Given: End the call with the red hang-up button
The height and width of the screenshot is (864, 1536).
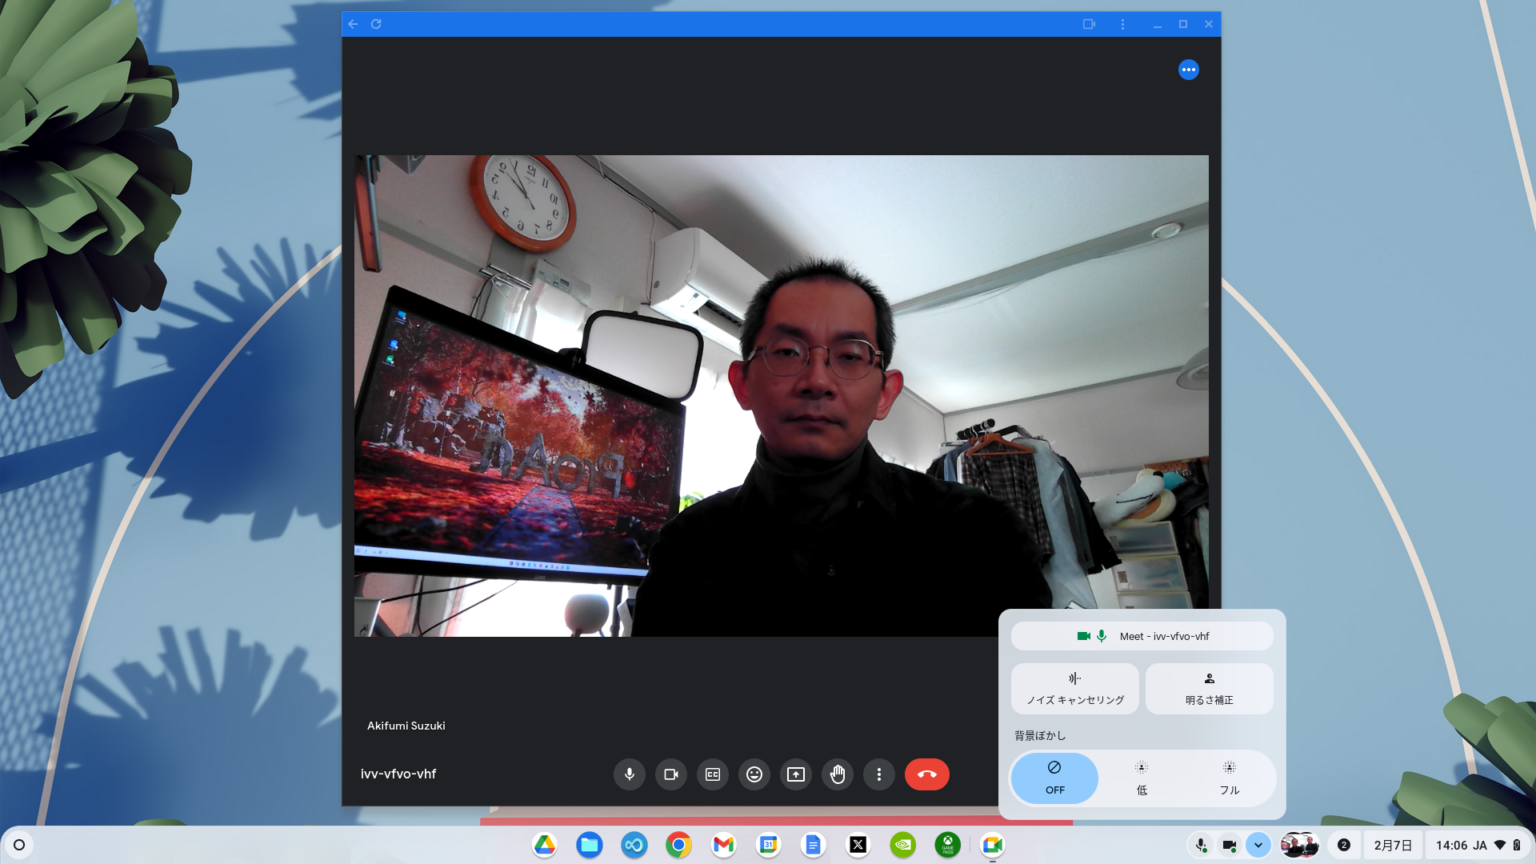Looking at the screenshot, I should pos(926,773).
